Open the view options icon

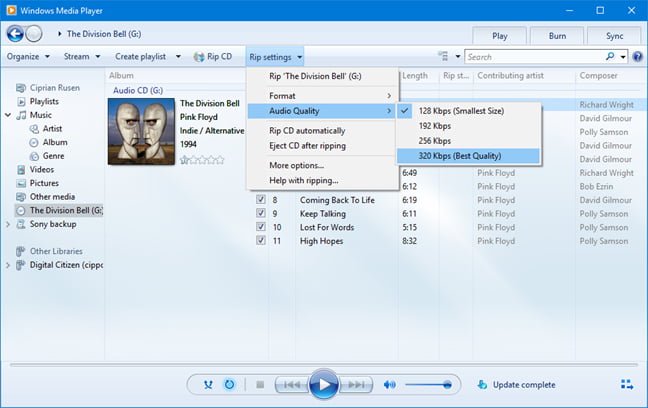point(443,56)
